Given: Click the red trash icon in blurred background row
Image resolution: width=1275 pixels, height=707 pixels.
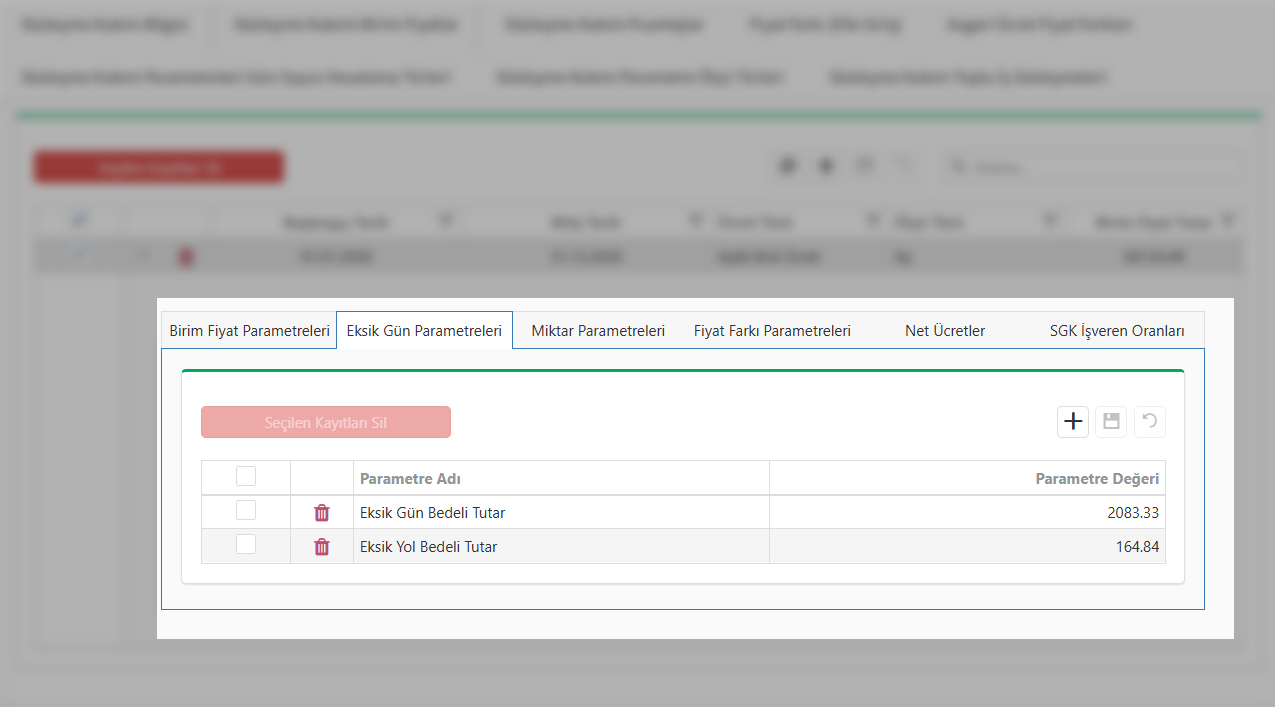Looking at the screenshot, I should [186, 257].
